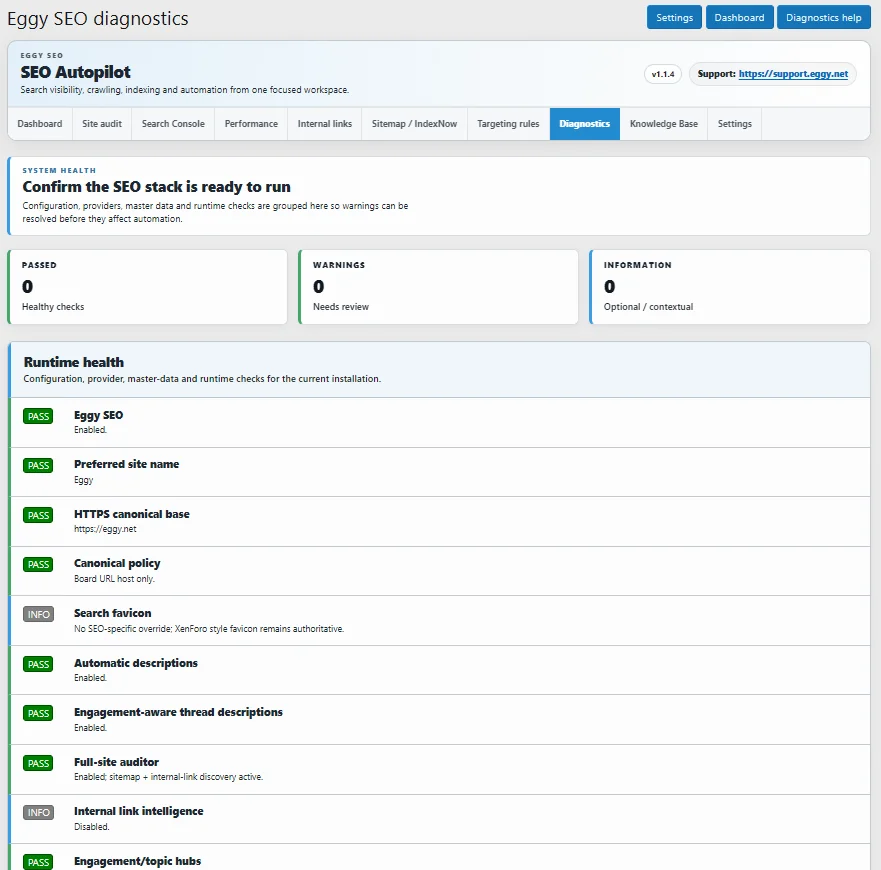
Task: Select the 'Canonical policy' title
Action: click(x=117, y=563)
